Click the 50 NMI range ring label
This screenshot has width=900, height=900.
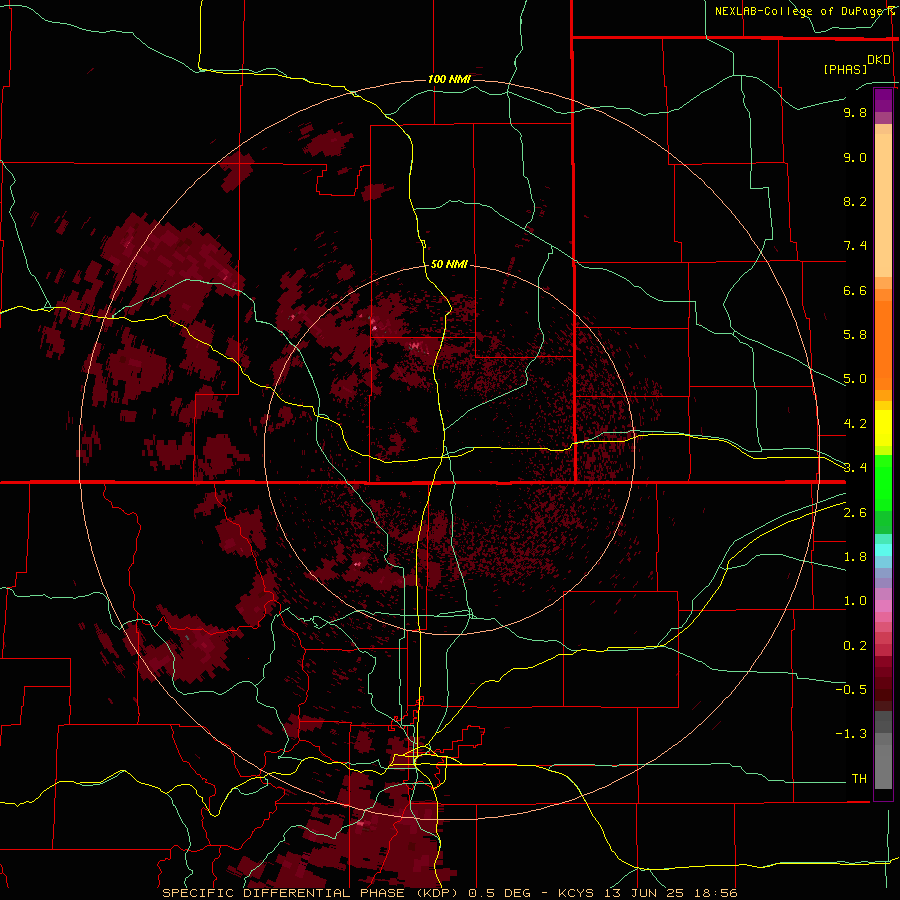pyautogui.click(x=449, y=264)
